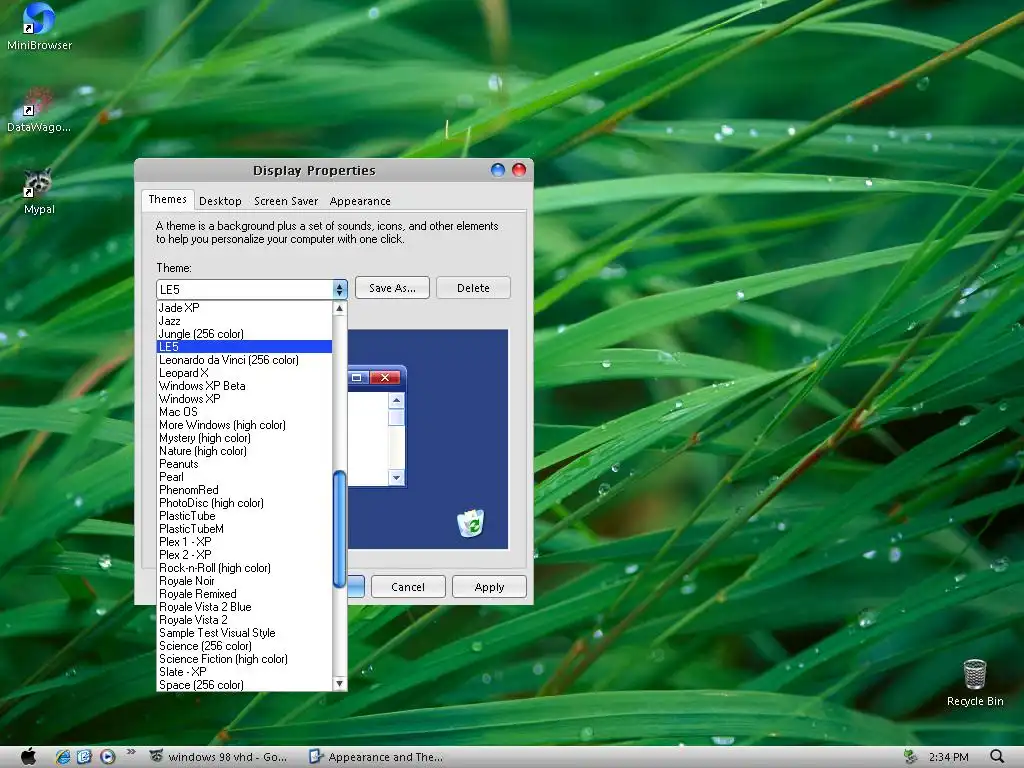Select Leonardo da Vinci (256 color) theme
1024x768 pixels.
point(244,360)
